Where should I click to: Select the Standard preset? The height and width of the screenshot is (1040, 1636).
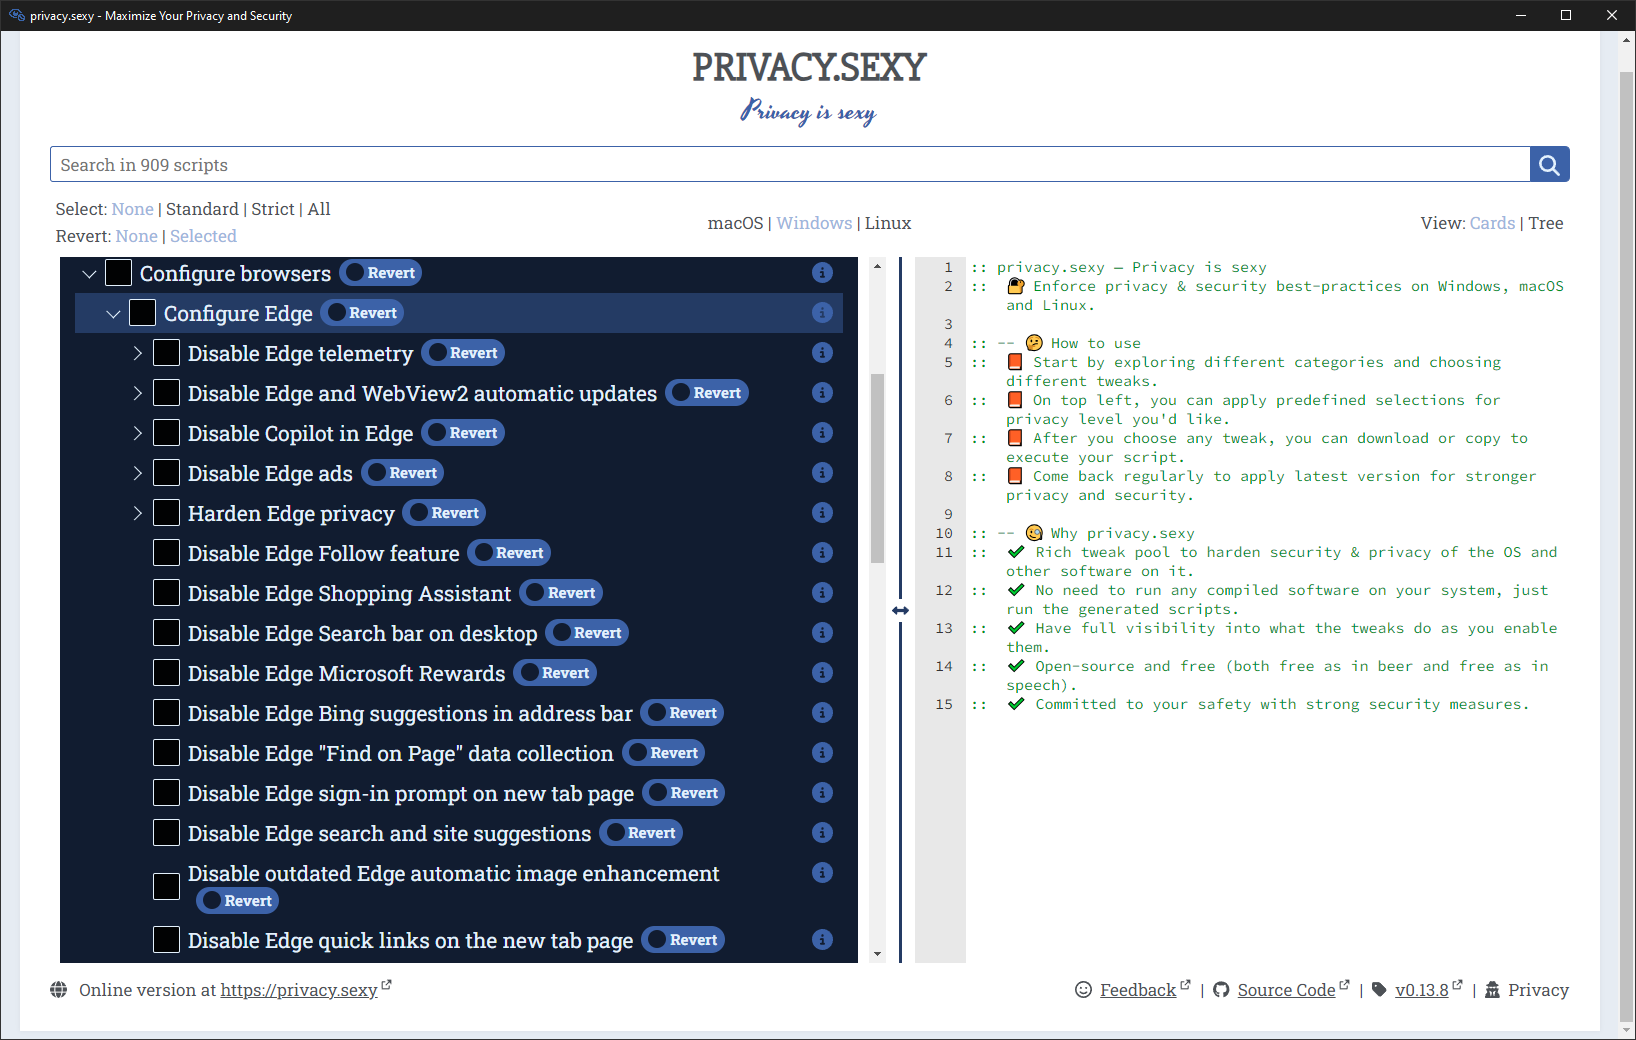(x=202, y=209)
